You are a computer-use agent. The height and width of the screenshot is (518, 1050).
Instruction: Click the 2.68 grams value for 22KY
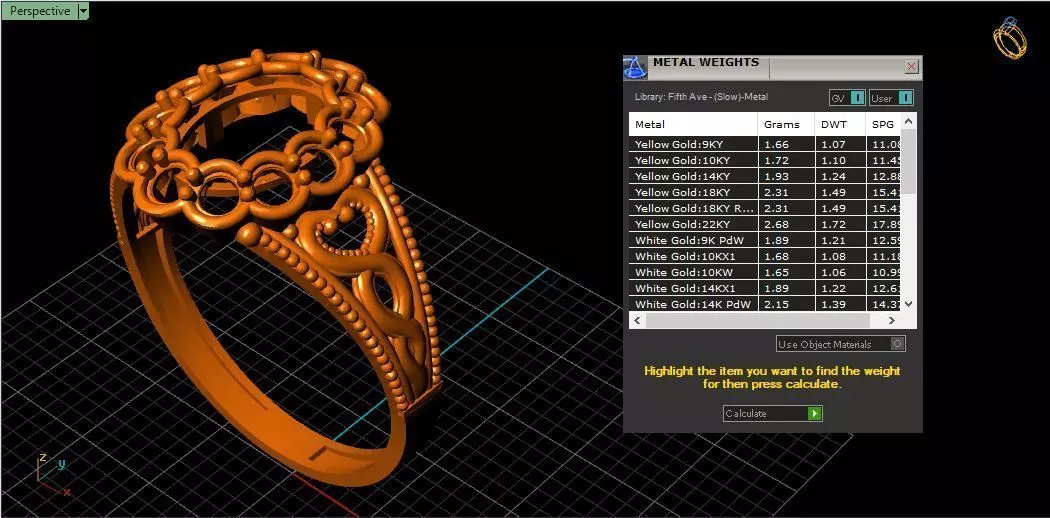click(777, 224)
